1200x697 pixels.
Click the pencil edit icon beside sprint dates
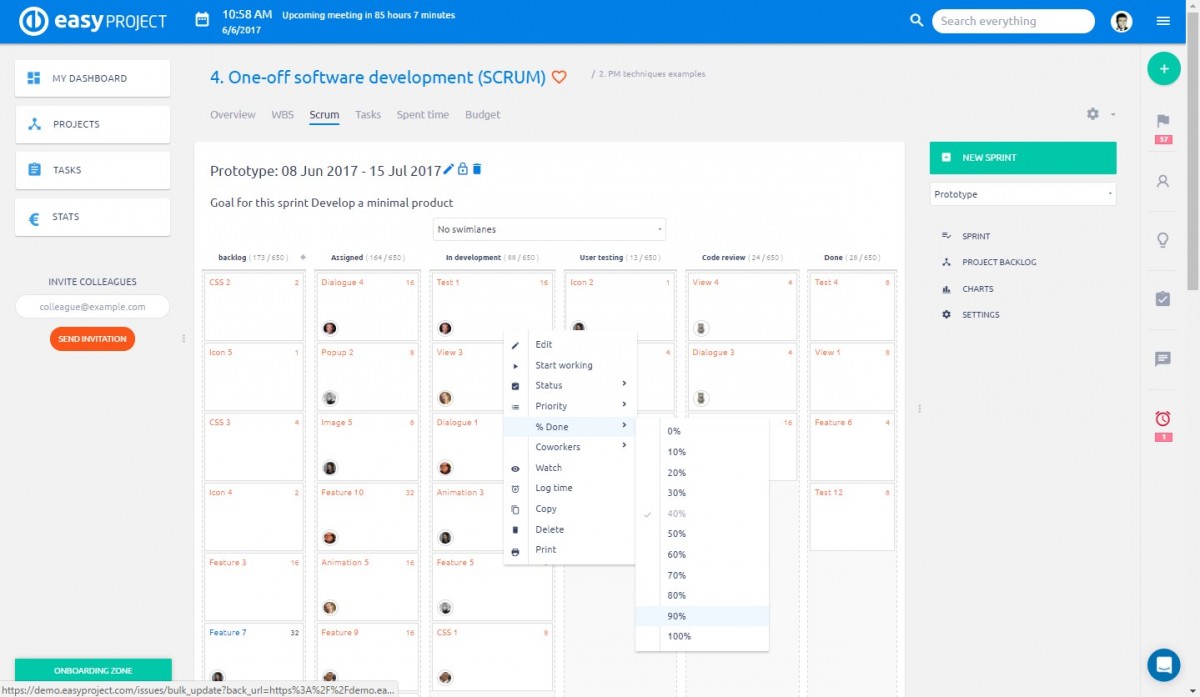point(448,169)
